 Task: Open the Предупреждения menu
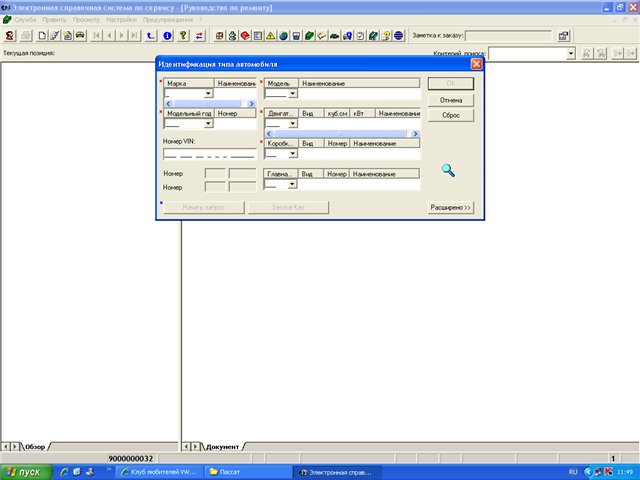(168, 20)
